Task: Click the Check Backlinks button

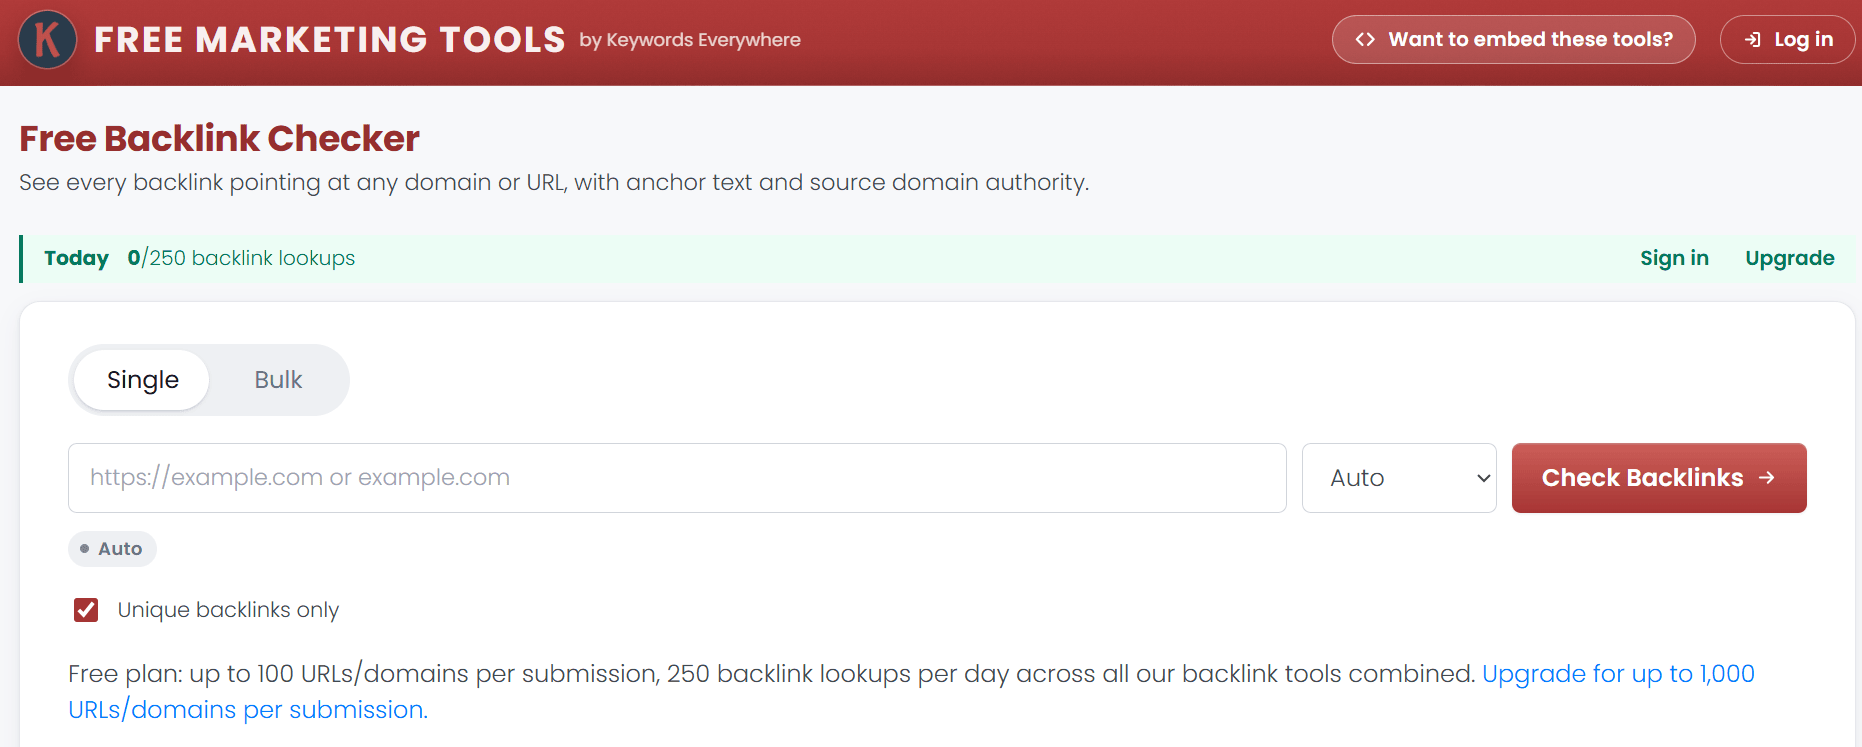Action: pyautogui.click(x=1659, y=478)
